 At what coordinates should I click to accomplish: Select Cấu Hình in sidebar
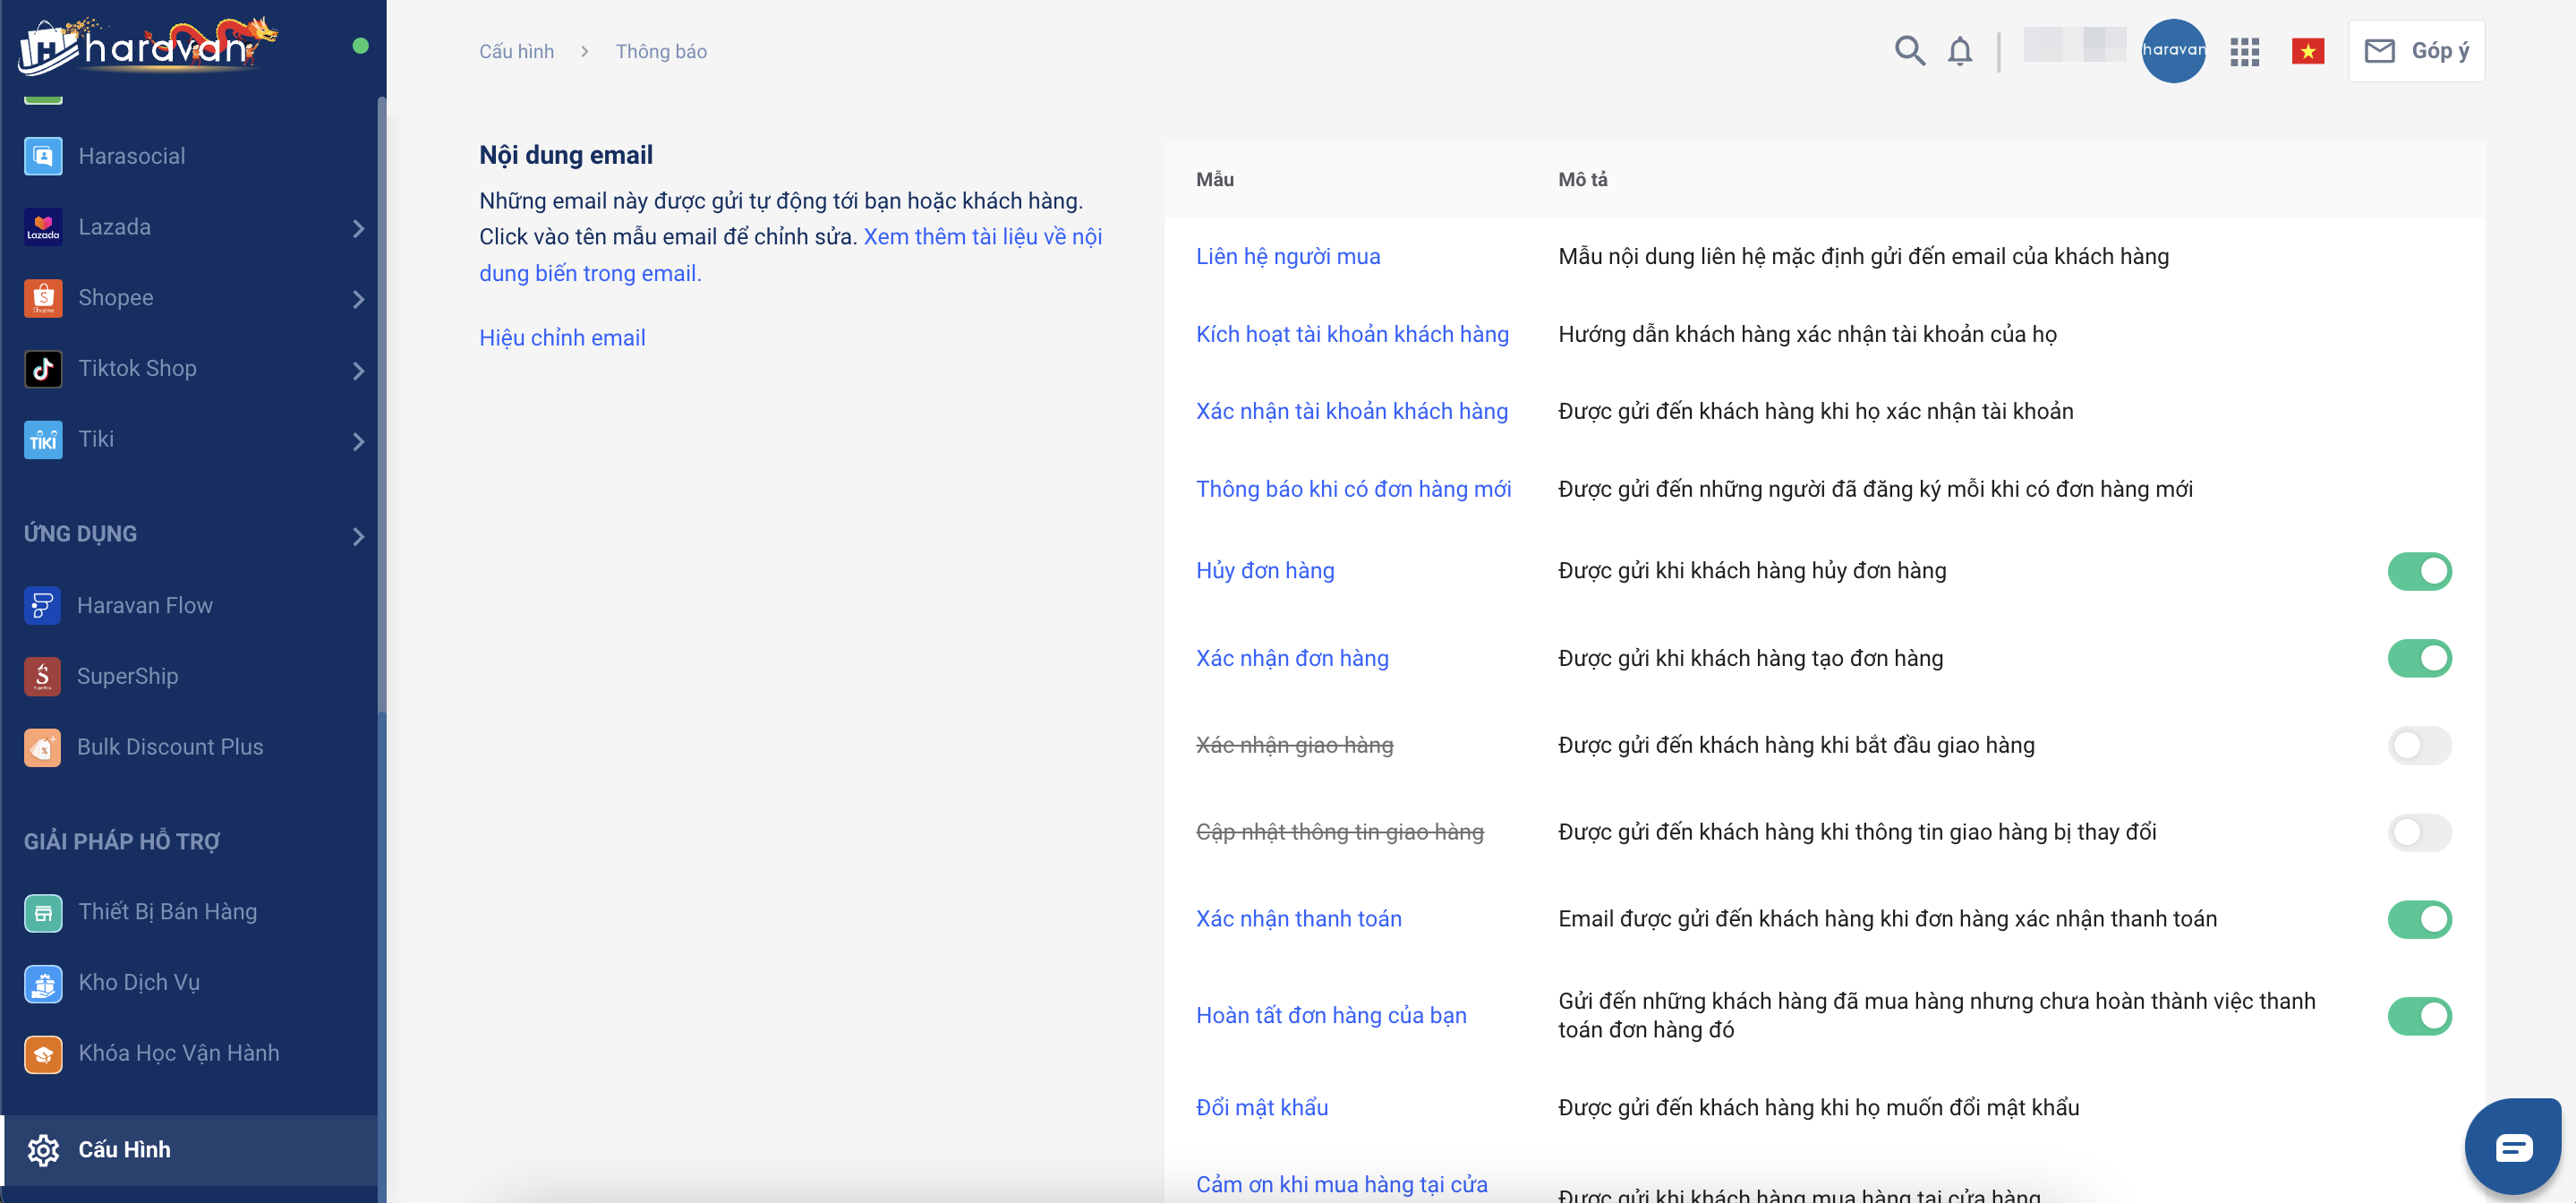click(124, 1149)
